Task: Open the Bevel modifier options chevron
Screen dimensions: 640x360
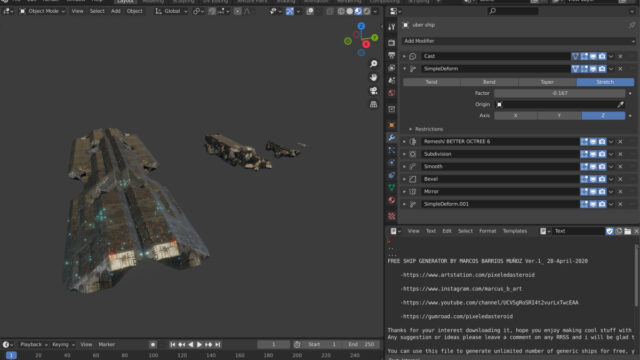Action: pyautogui.click(x=611, y=179)
